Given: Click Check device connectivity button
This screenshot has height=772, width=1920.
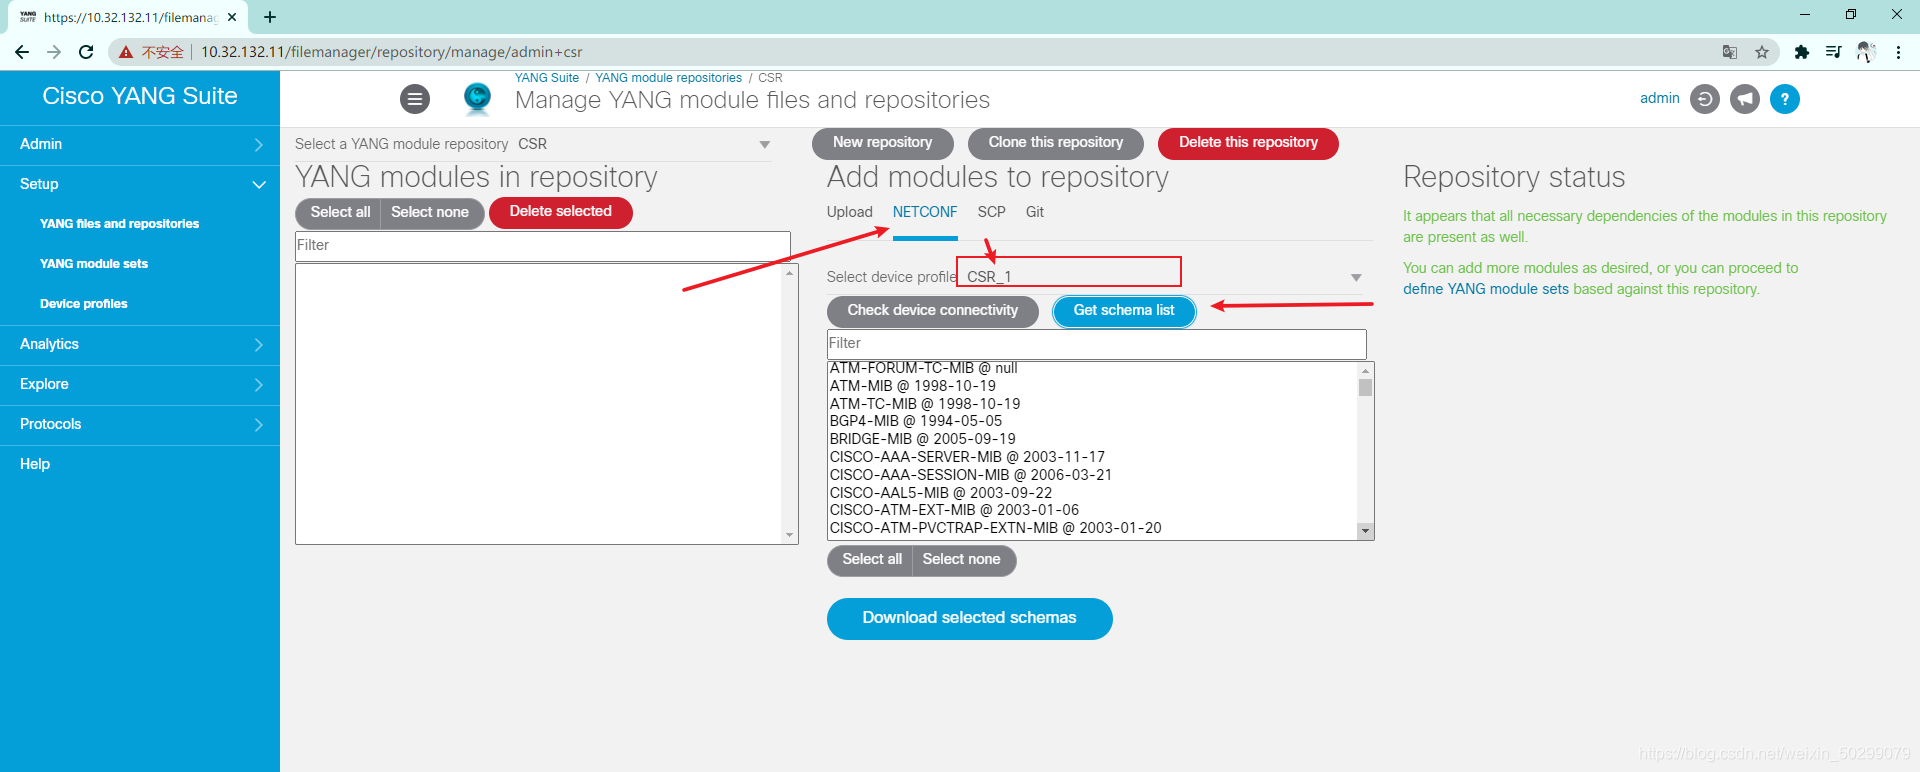Looking at the screenshot, I should click(933, 311).
